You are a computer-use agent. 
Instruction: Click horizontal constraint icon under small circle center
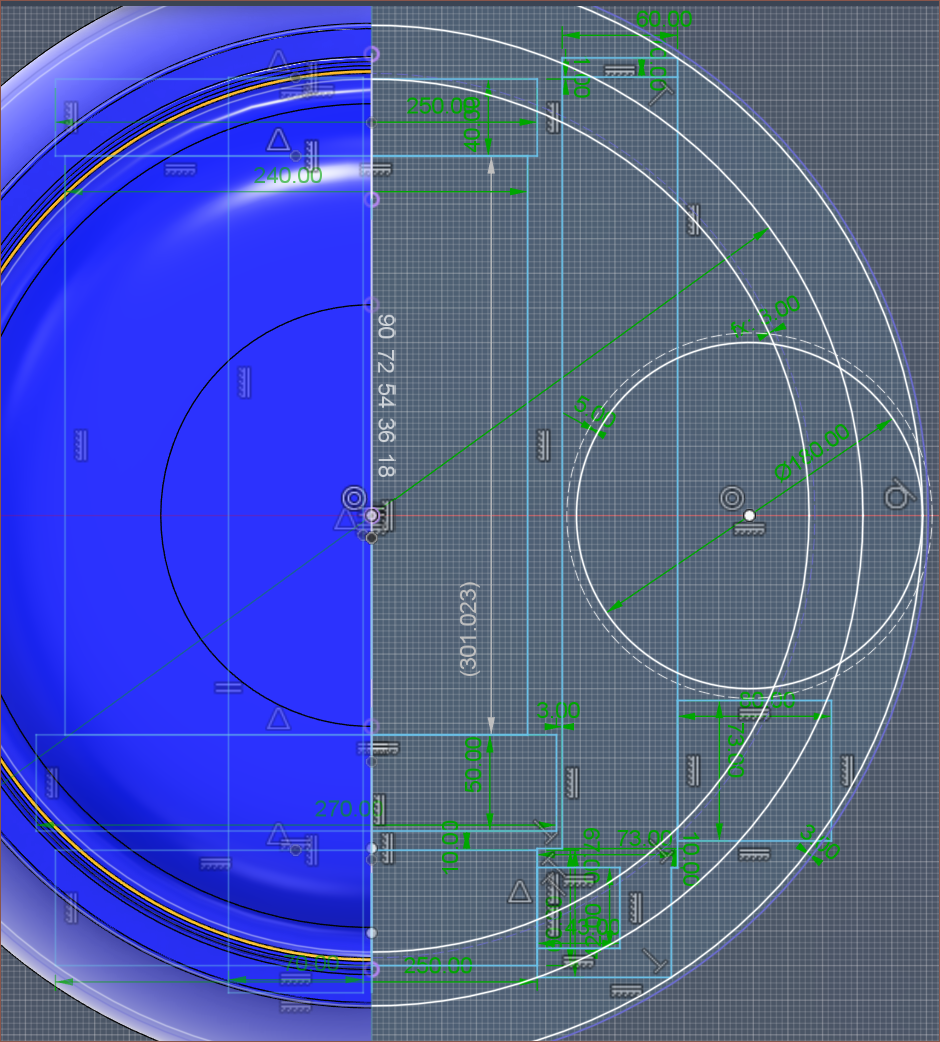(748, 530)
